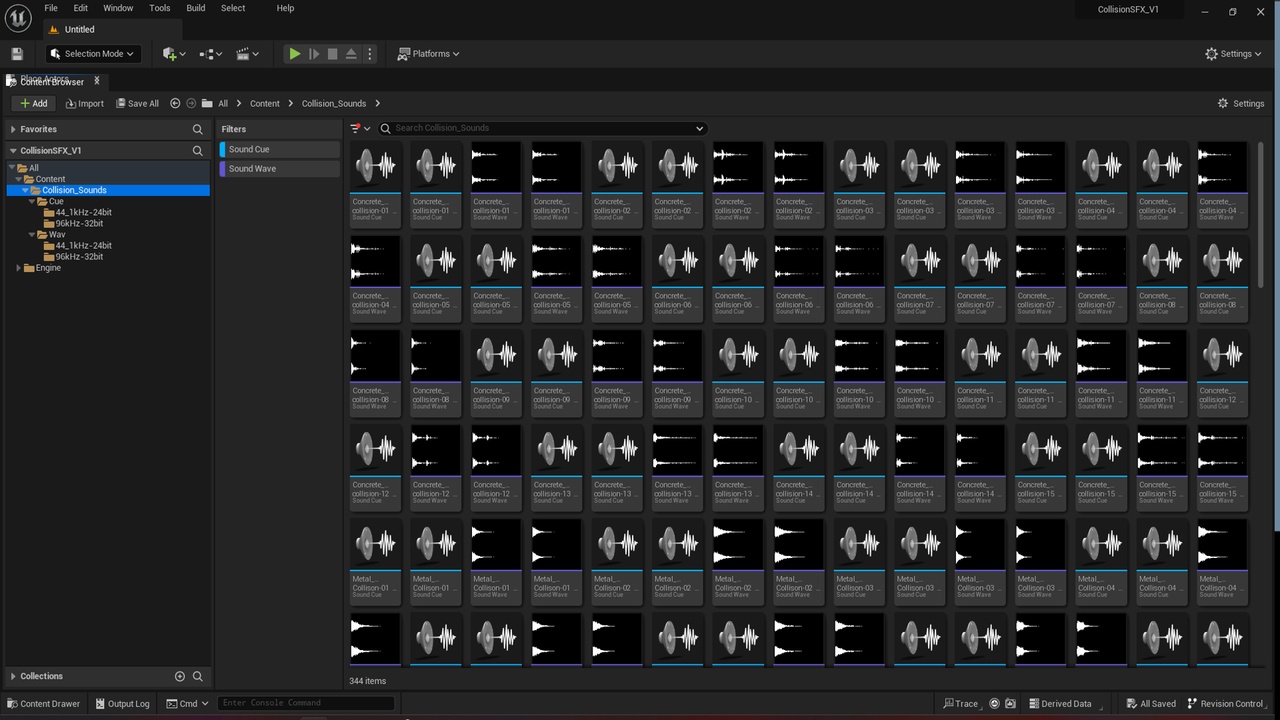Open play mode options three-dot menu
This screenshot has width=1280, height=720.
370,54
